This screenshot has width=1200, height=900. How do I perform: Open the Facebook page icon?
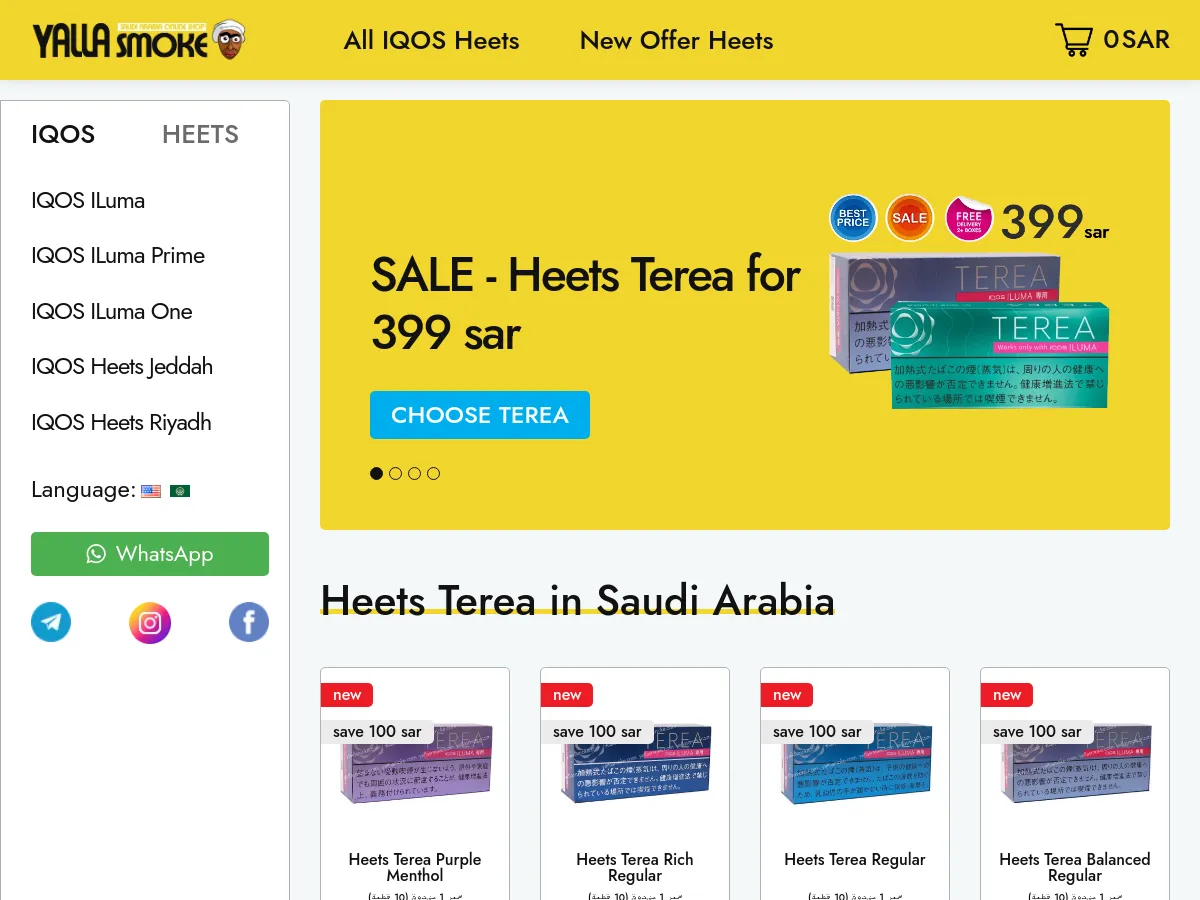pyautogui.click(x=249, y=622)
